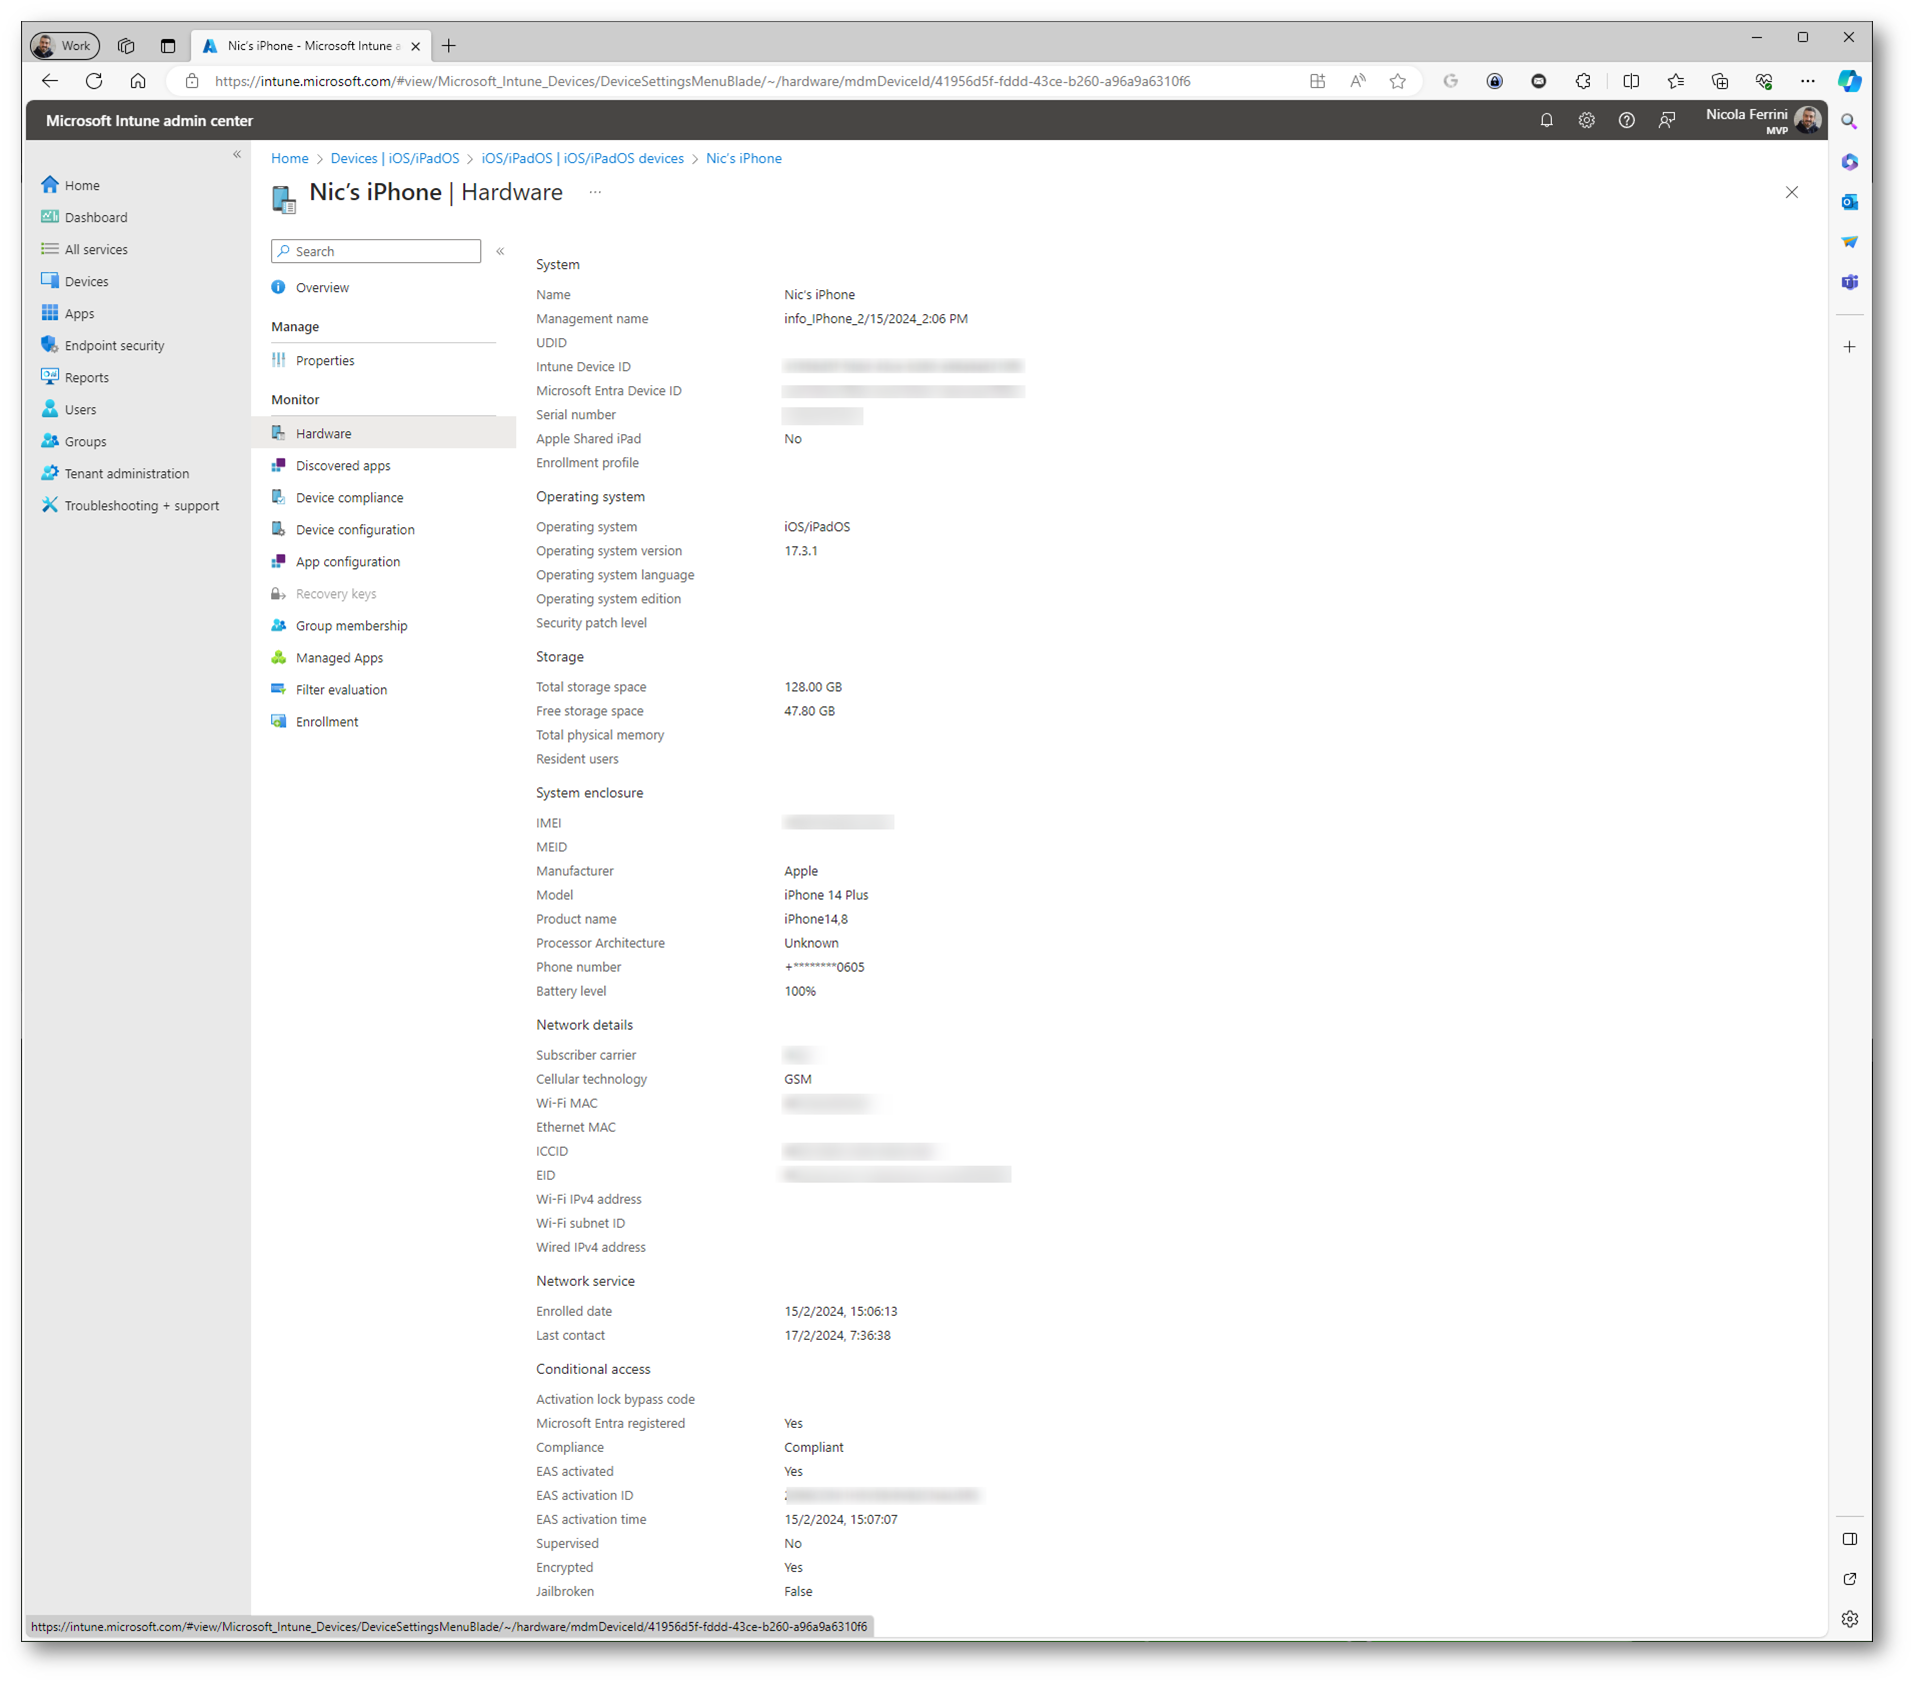Open the portal settings gear icon

(x=1586, y=121)
